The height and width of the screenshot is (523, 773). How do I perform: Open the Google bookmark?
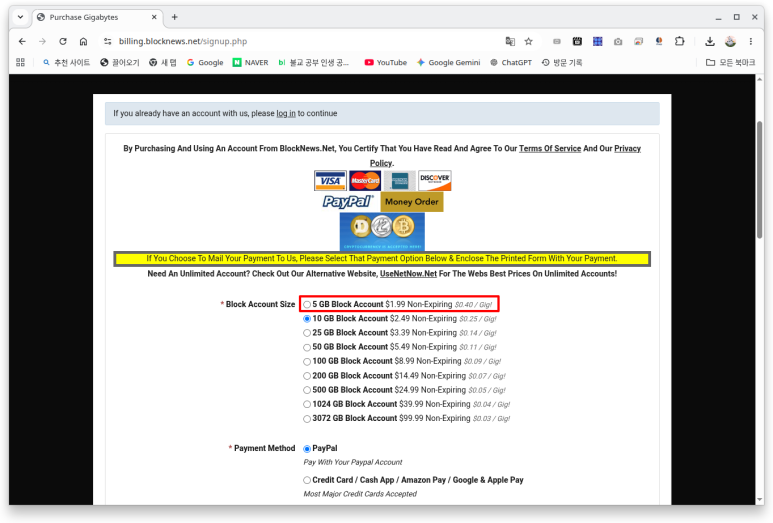pyautogui.click(x=205, y=63)
